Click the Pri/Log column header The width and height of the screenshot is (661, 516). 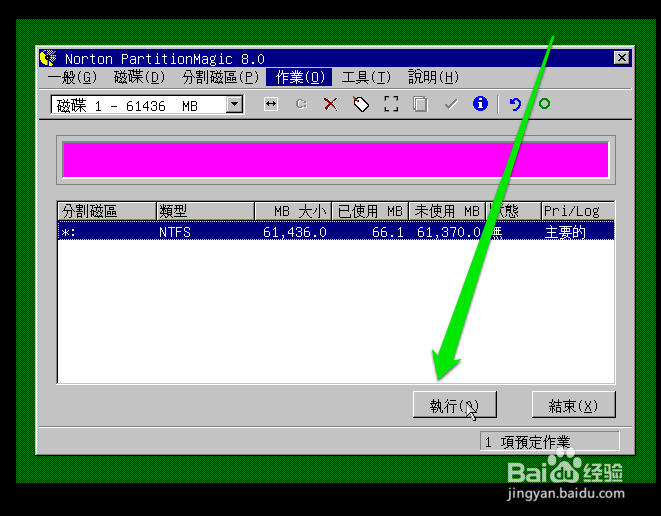pos(578,211)
